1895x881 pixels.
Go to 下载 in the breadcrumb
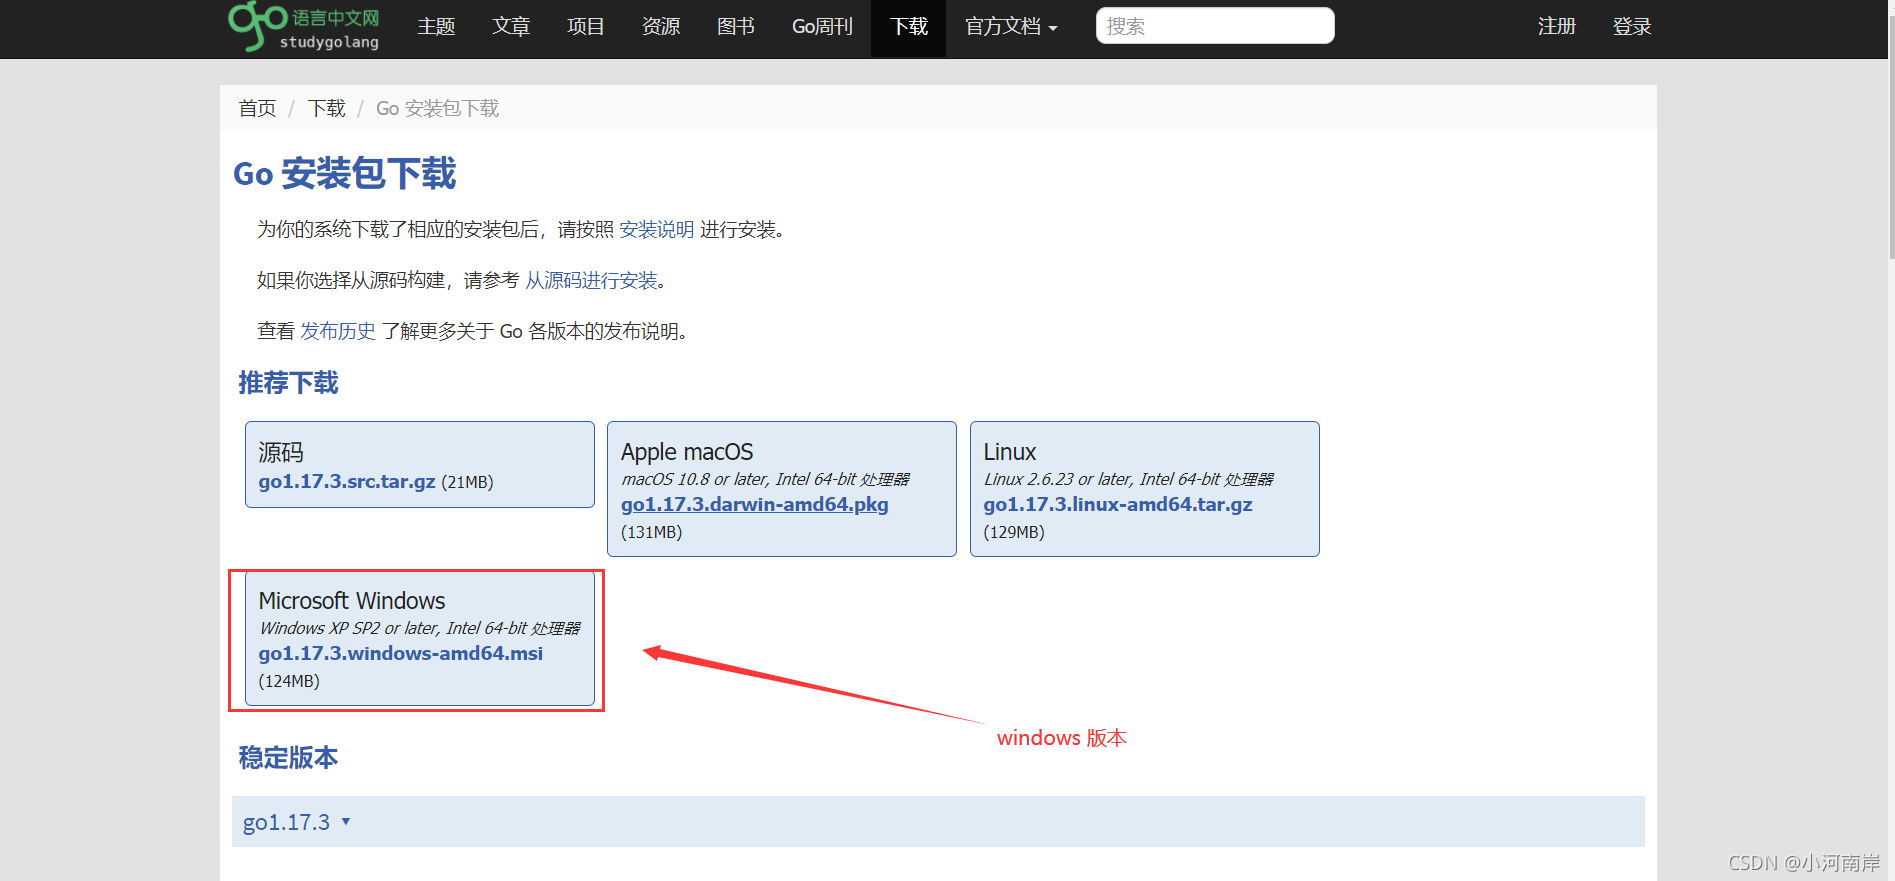(327, 108)
